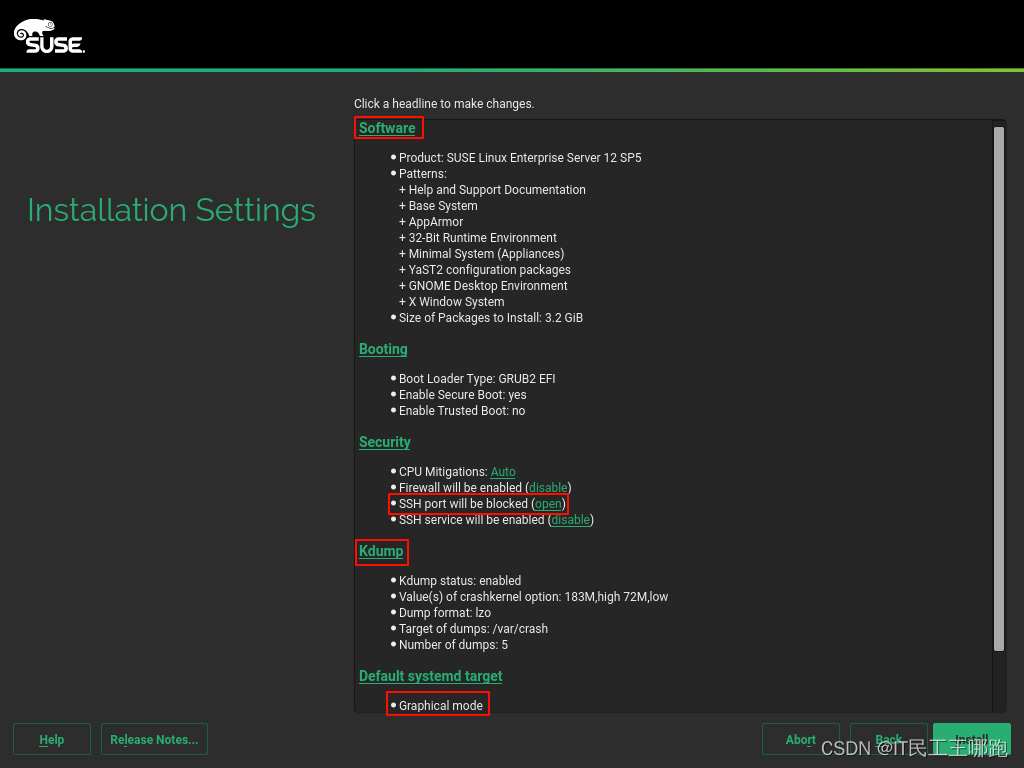
Task: Open the Booting configuration section
Action: pos(383,349)
